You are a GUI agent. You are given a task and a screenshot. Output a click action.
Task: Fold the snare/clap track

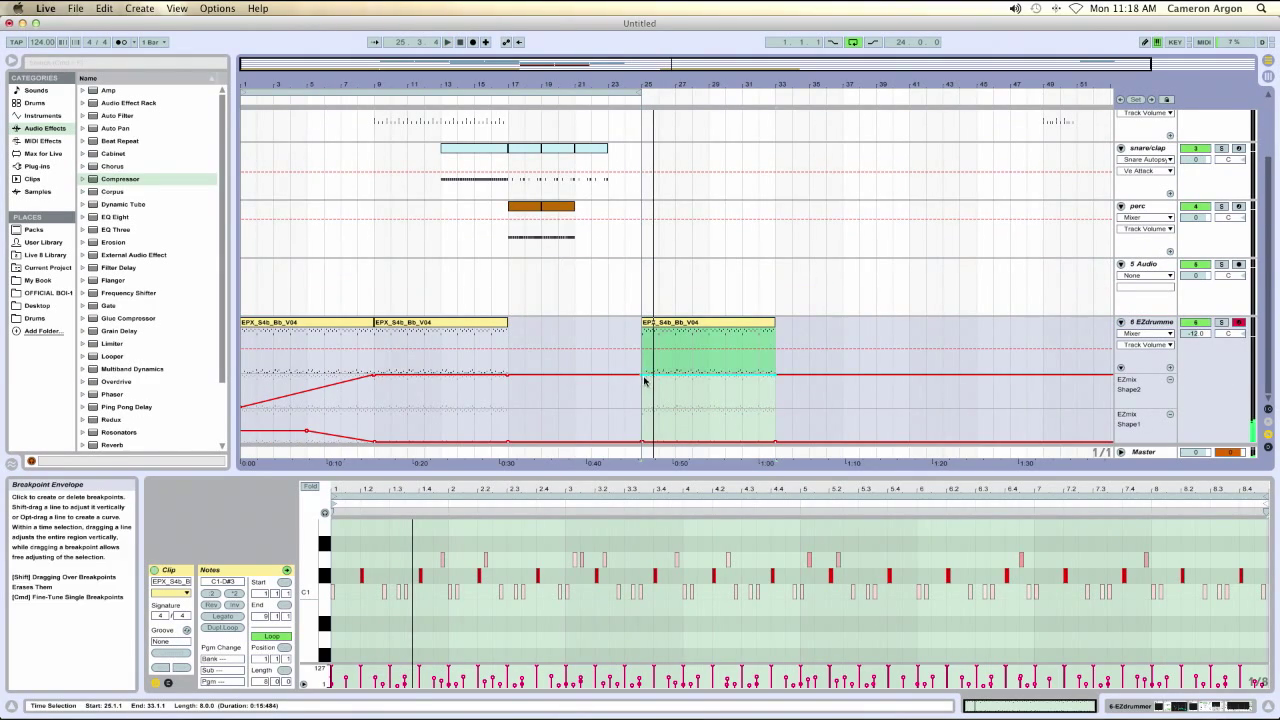[1121, 148]
